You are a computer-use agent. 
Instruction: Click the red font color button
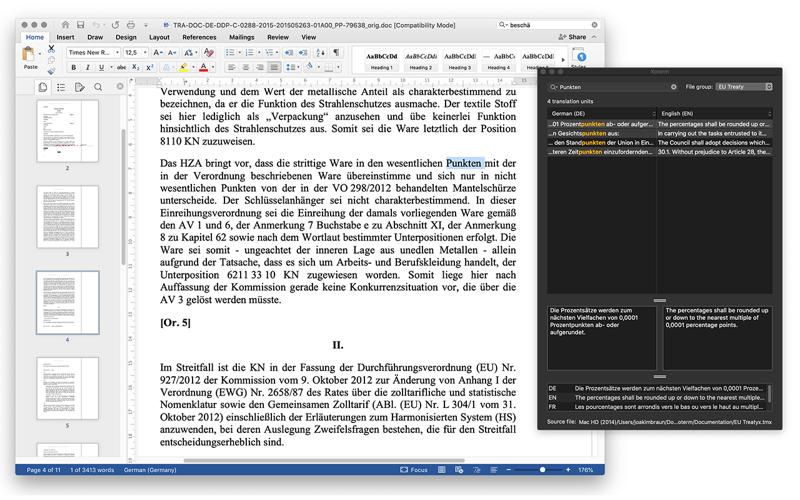pos(204,67)
